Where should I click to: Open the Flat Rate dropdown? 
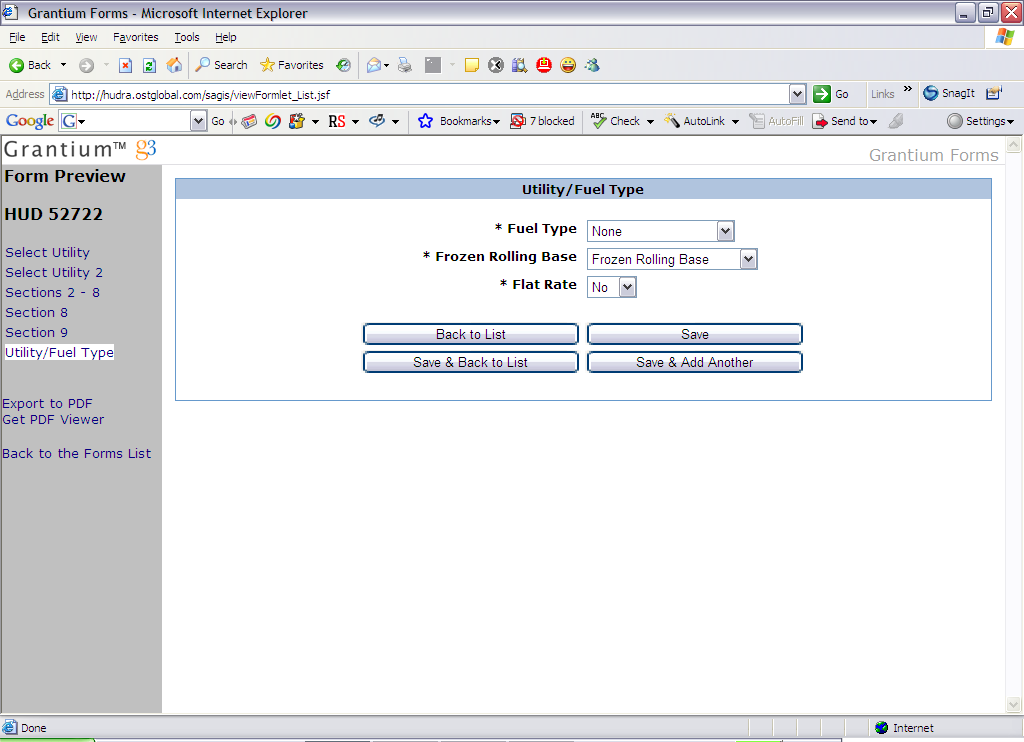tap(627, 287)
